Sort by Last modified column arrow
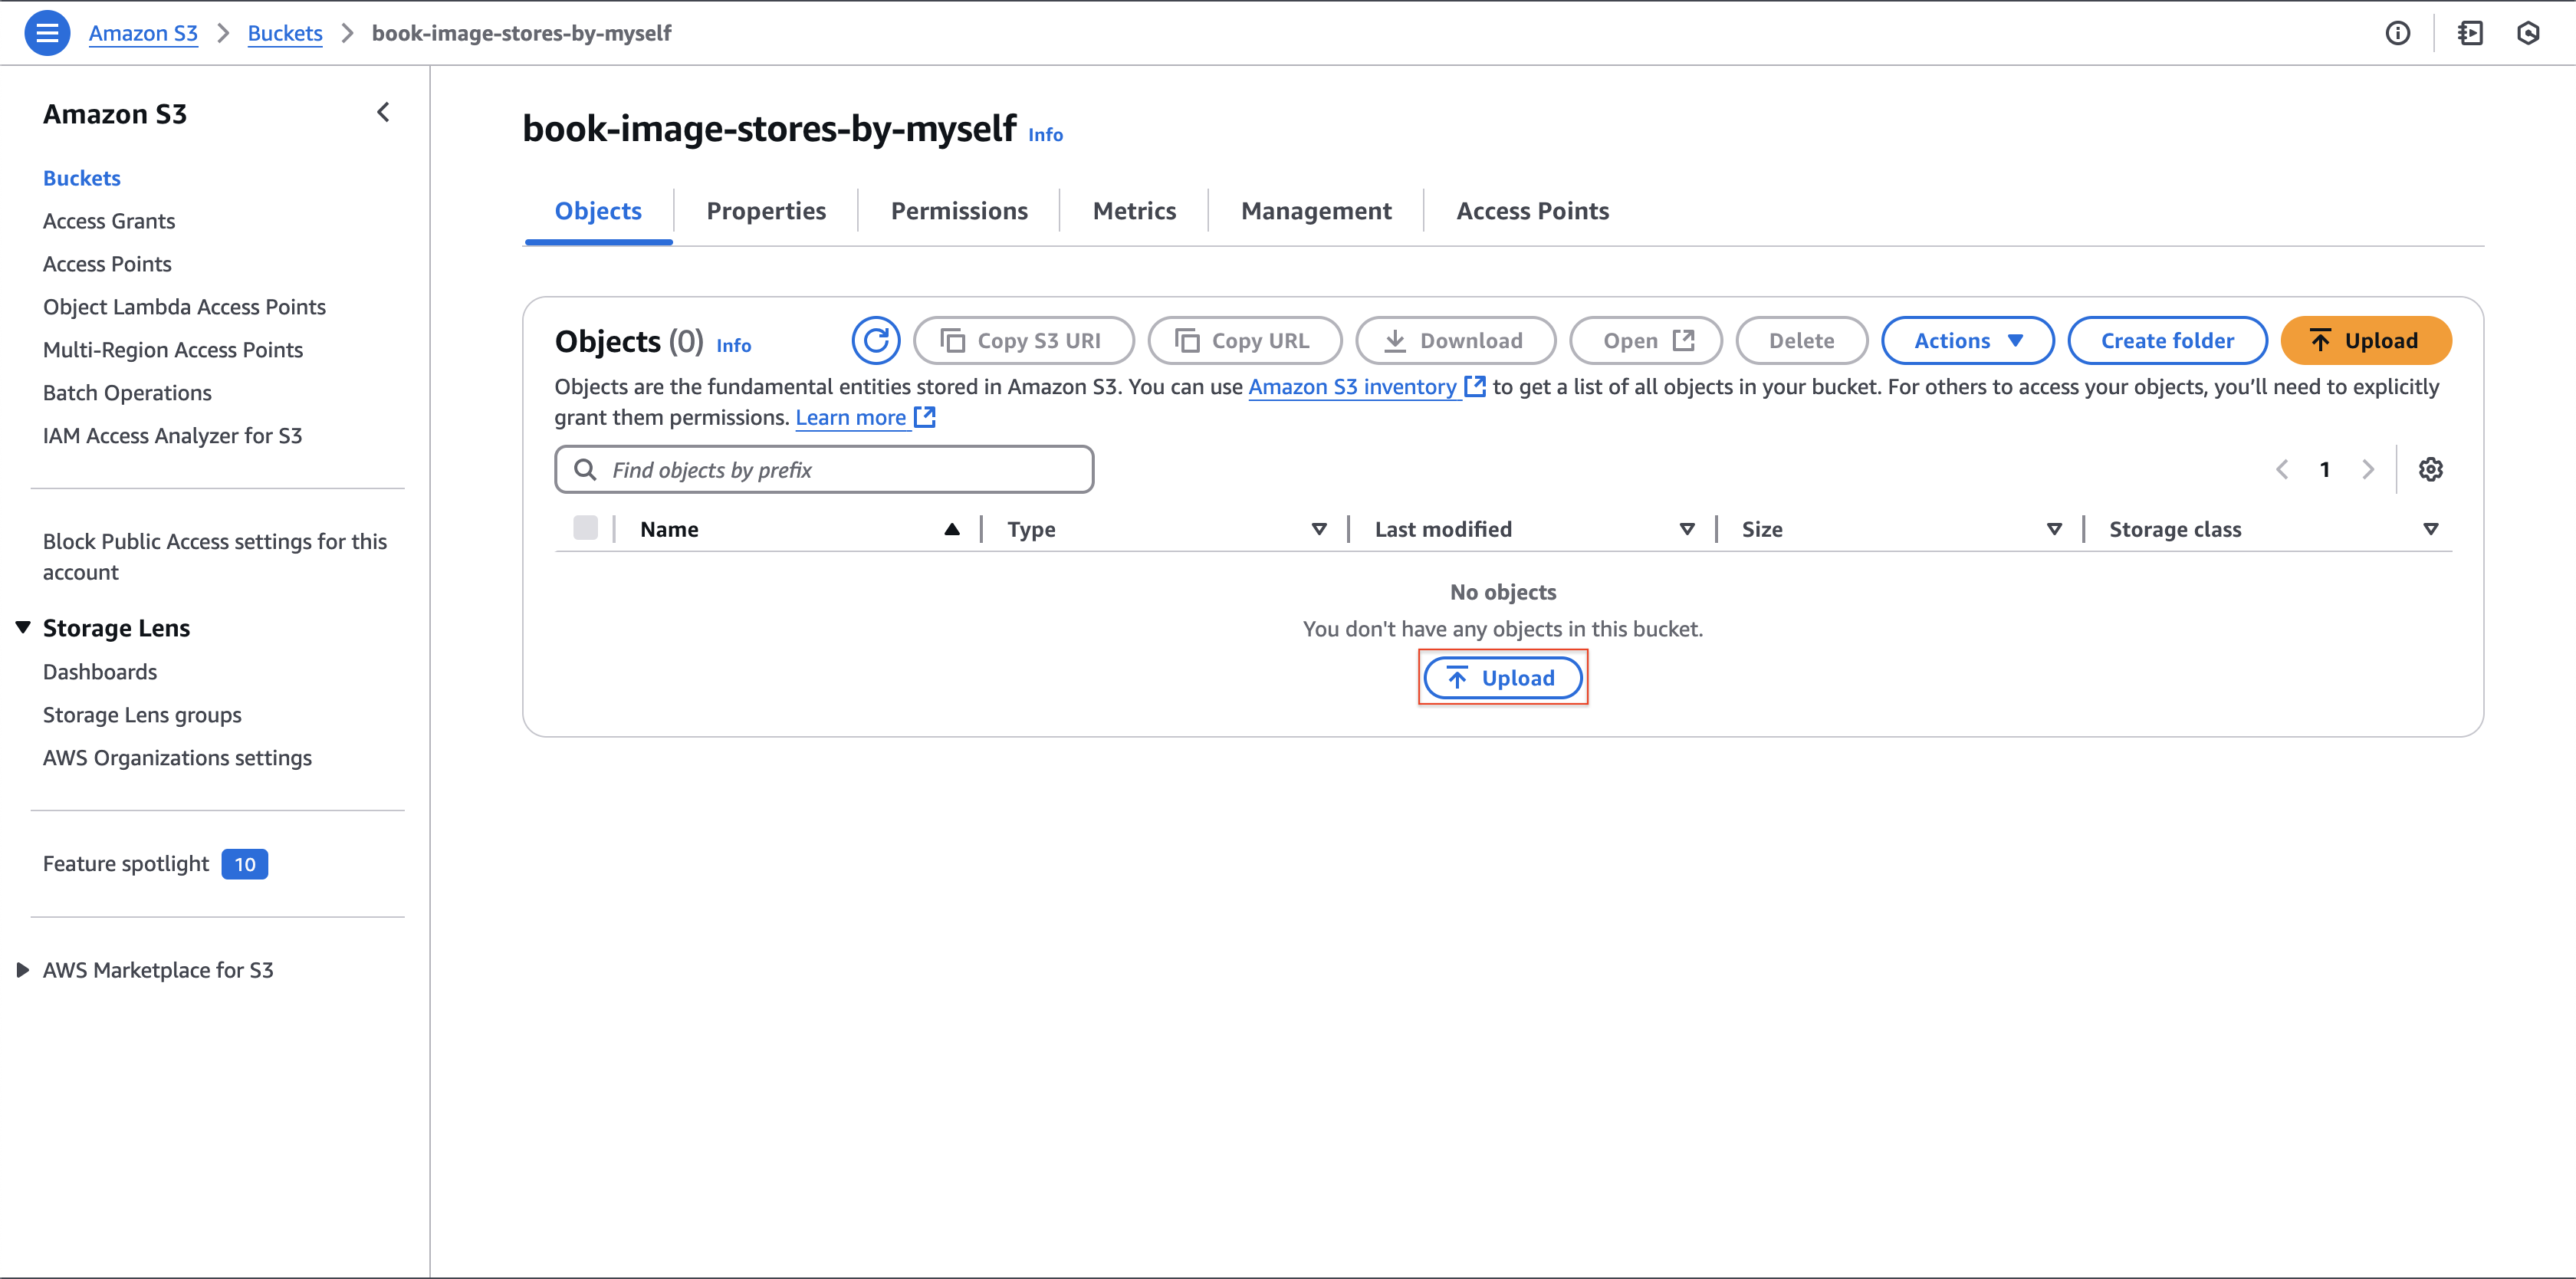 [x=1687, y=529]
